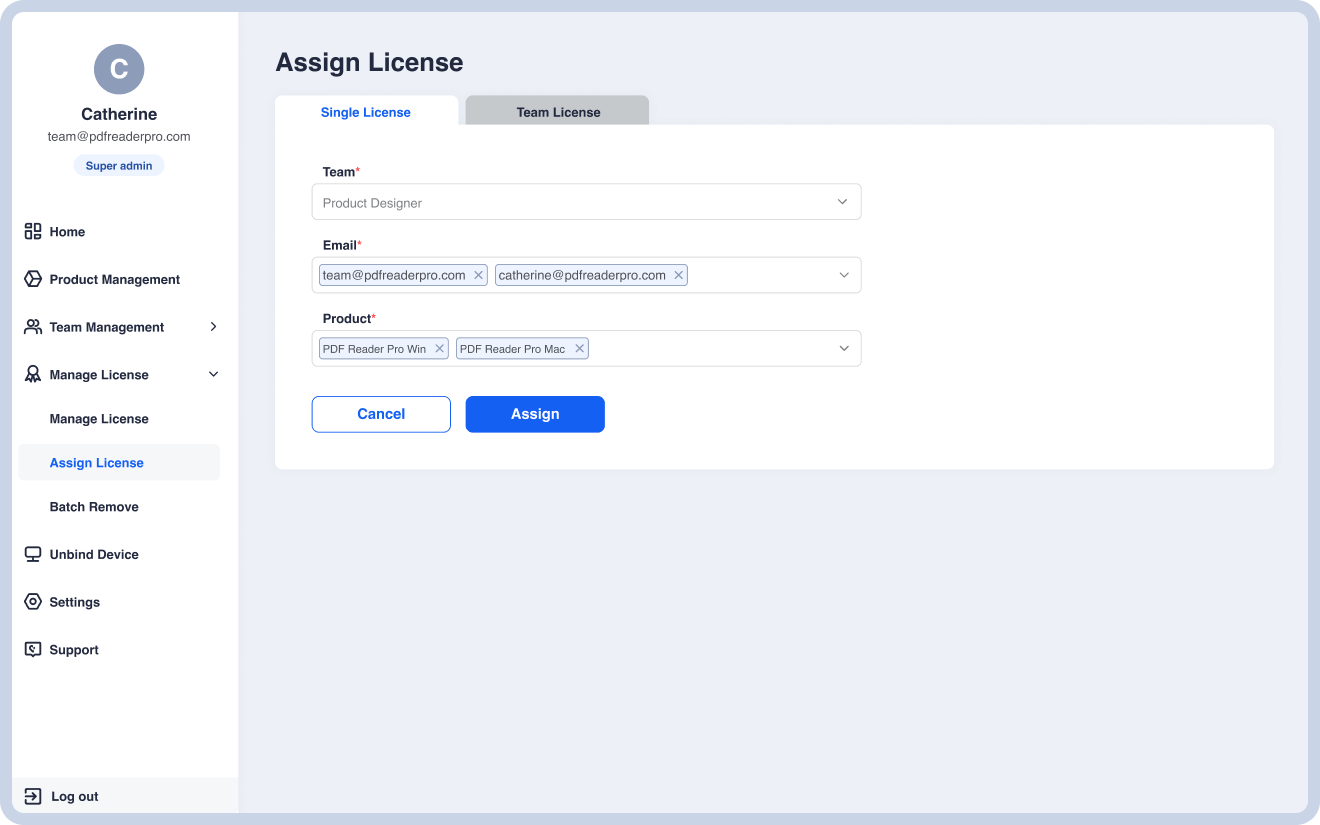The image size is (1320, 825).
Task: Click the Support chat icon
Action: click(33, 650)
